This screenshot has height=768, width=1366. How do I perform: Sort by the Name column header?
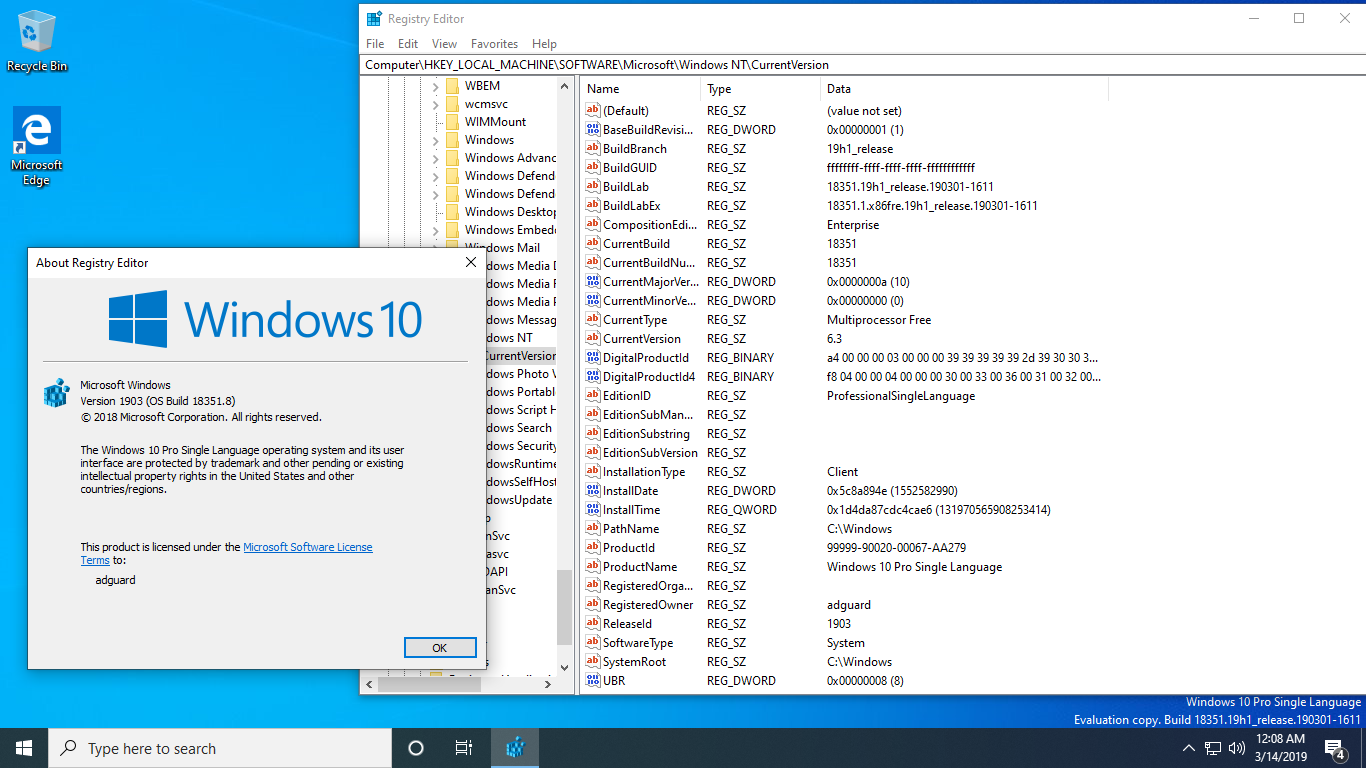(640, 89)
